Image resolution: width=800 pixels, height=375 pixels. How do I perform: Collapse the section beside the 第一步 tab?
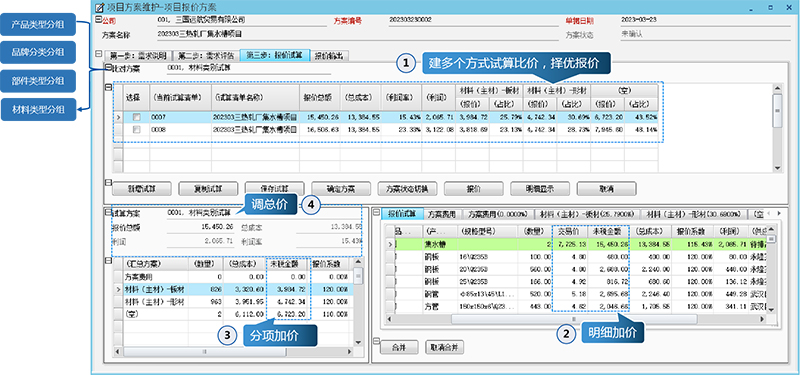coord(99,54)
